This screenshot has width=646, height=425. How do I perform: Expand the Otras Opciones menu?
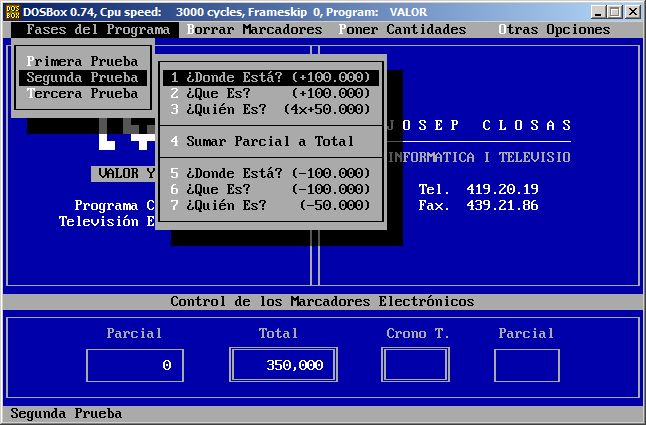(554, 29)
